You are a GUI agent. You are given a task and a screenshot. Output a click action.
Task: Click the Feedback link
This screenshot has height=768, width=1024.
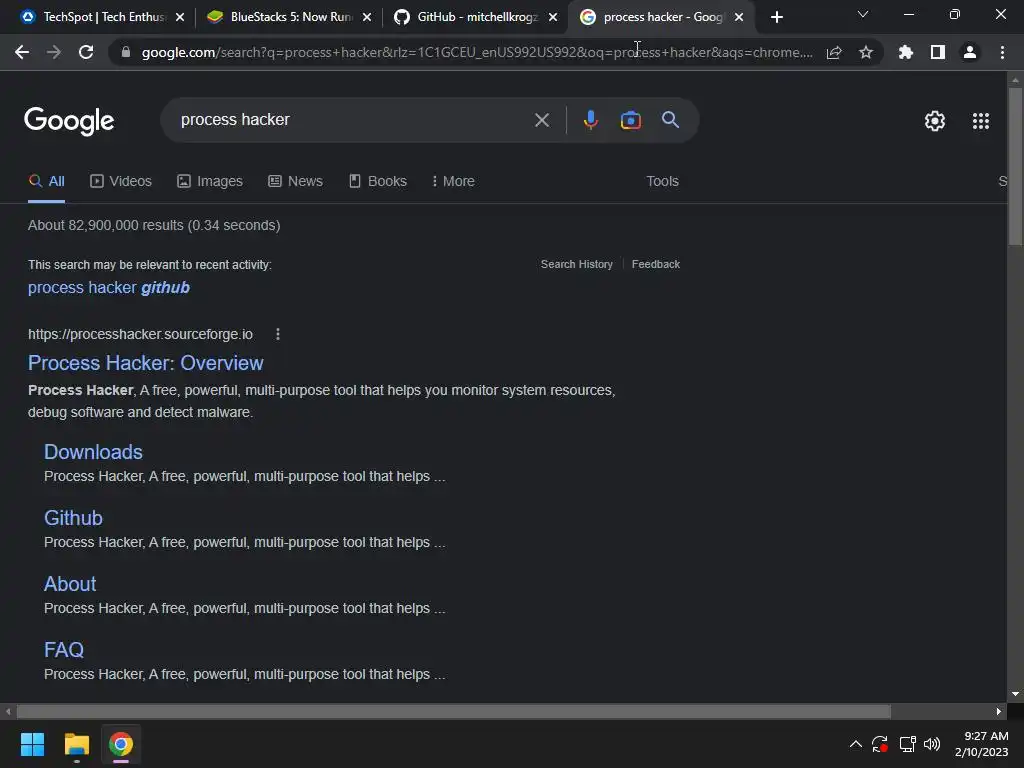(x=656, y=264)
